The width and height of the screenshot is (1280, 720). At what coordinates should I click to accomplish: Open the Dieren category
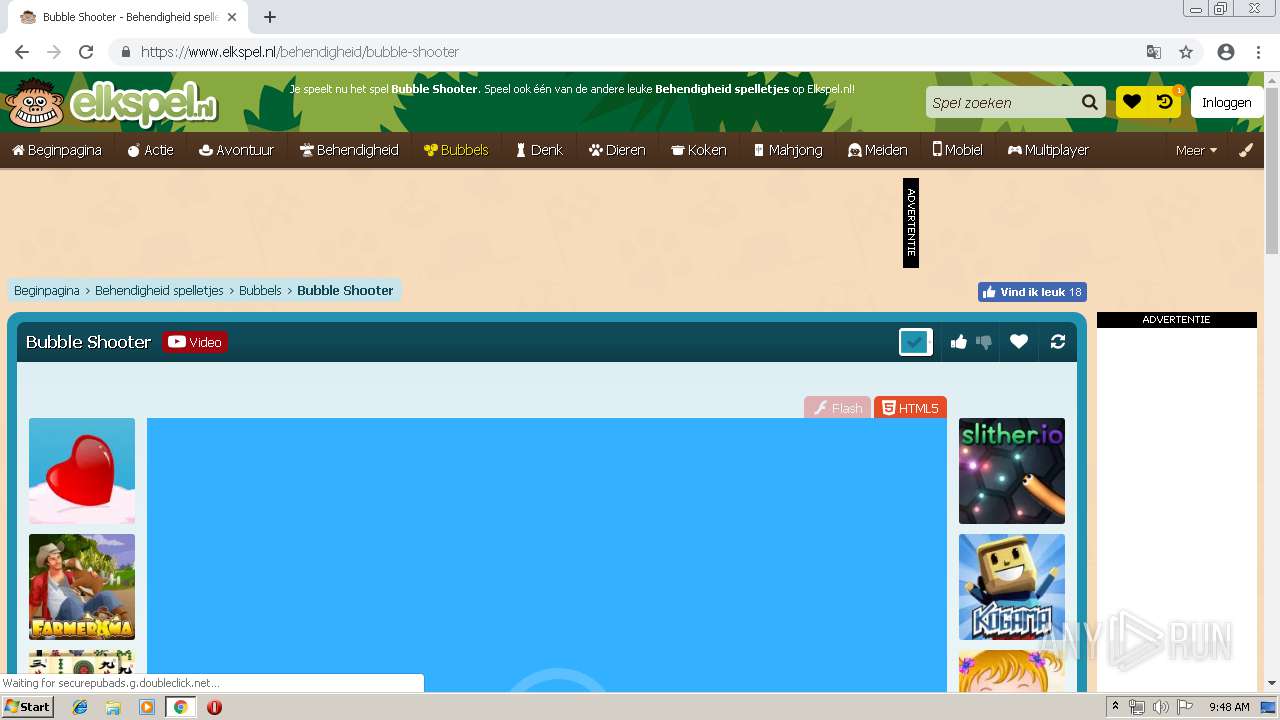point(617,150)
